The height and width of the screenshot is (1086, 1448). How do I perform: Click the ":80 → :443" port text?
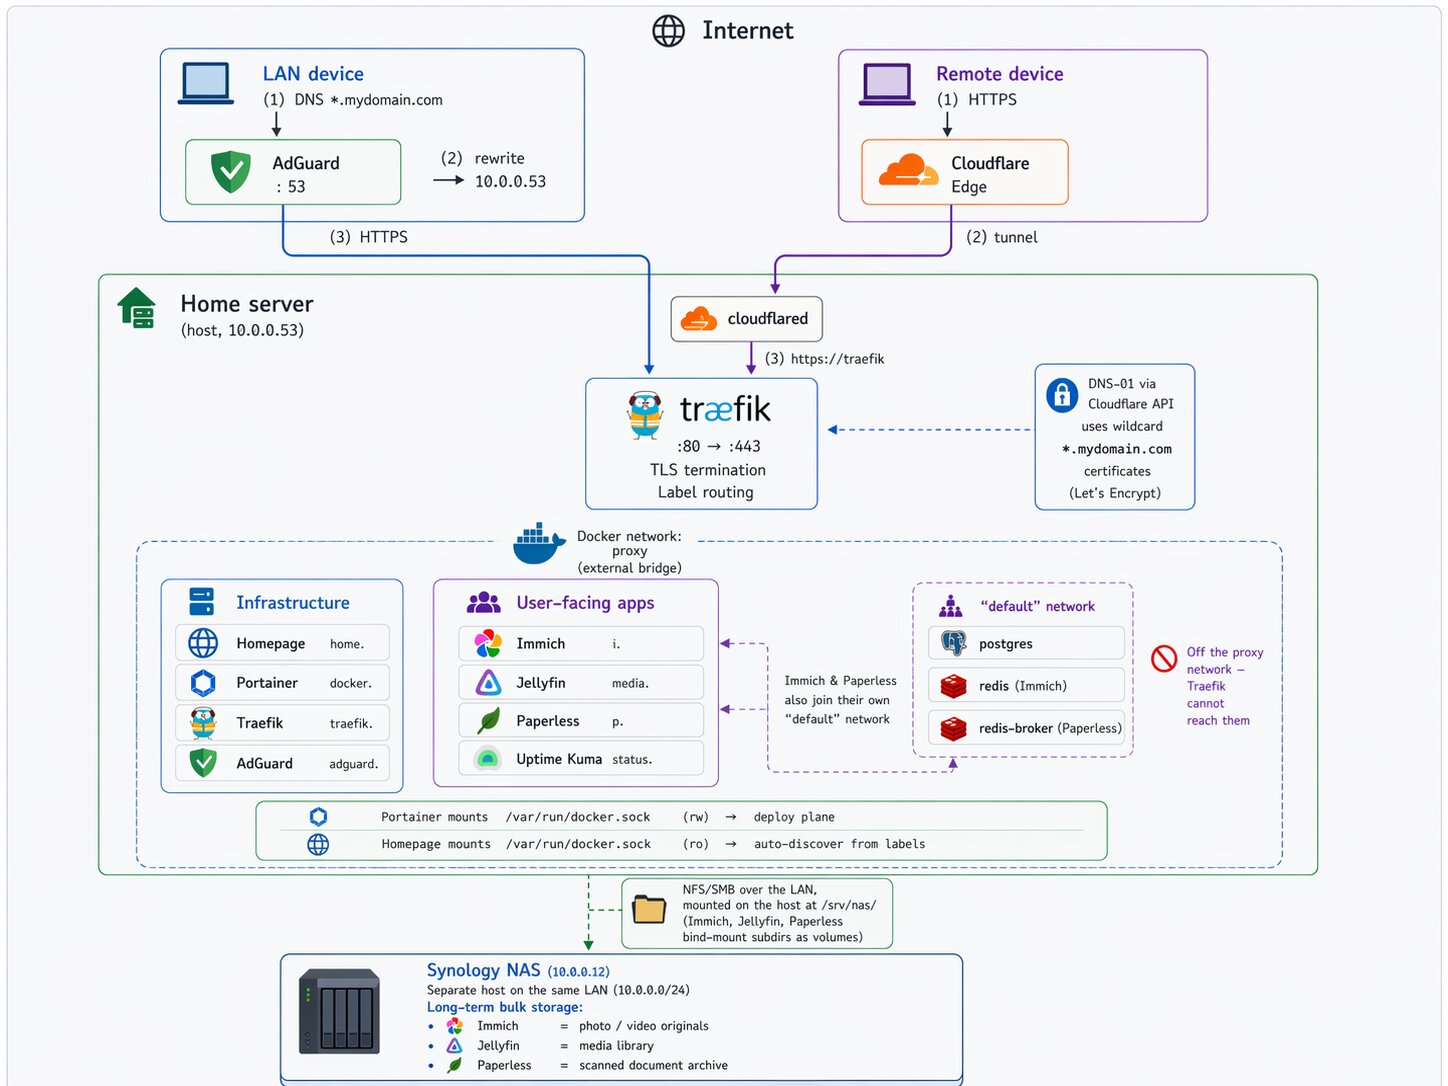[719, 446]
